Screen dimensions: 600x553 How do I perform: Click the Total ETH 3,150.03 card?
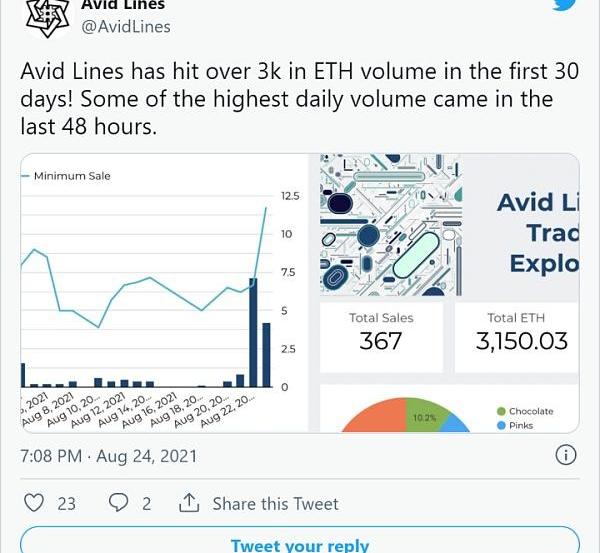[517, 337]
